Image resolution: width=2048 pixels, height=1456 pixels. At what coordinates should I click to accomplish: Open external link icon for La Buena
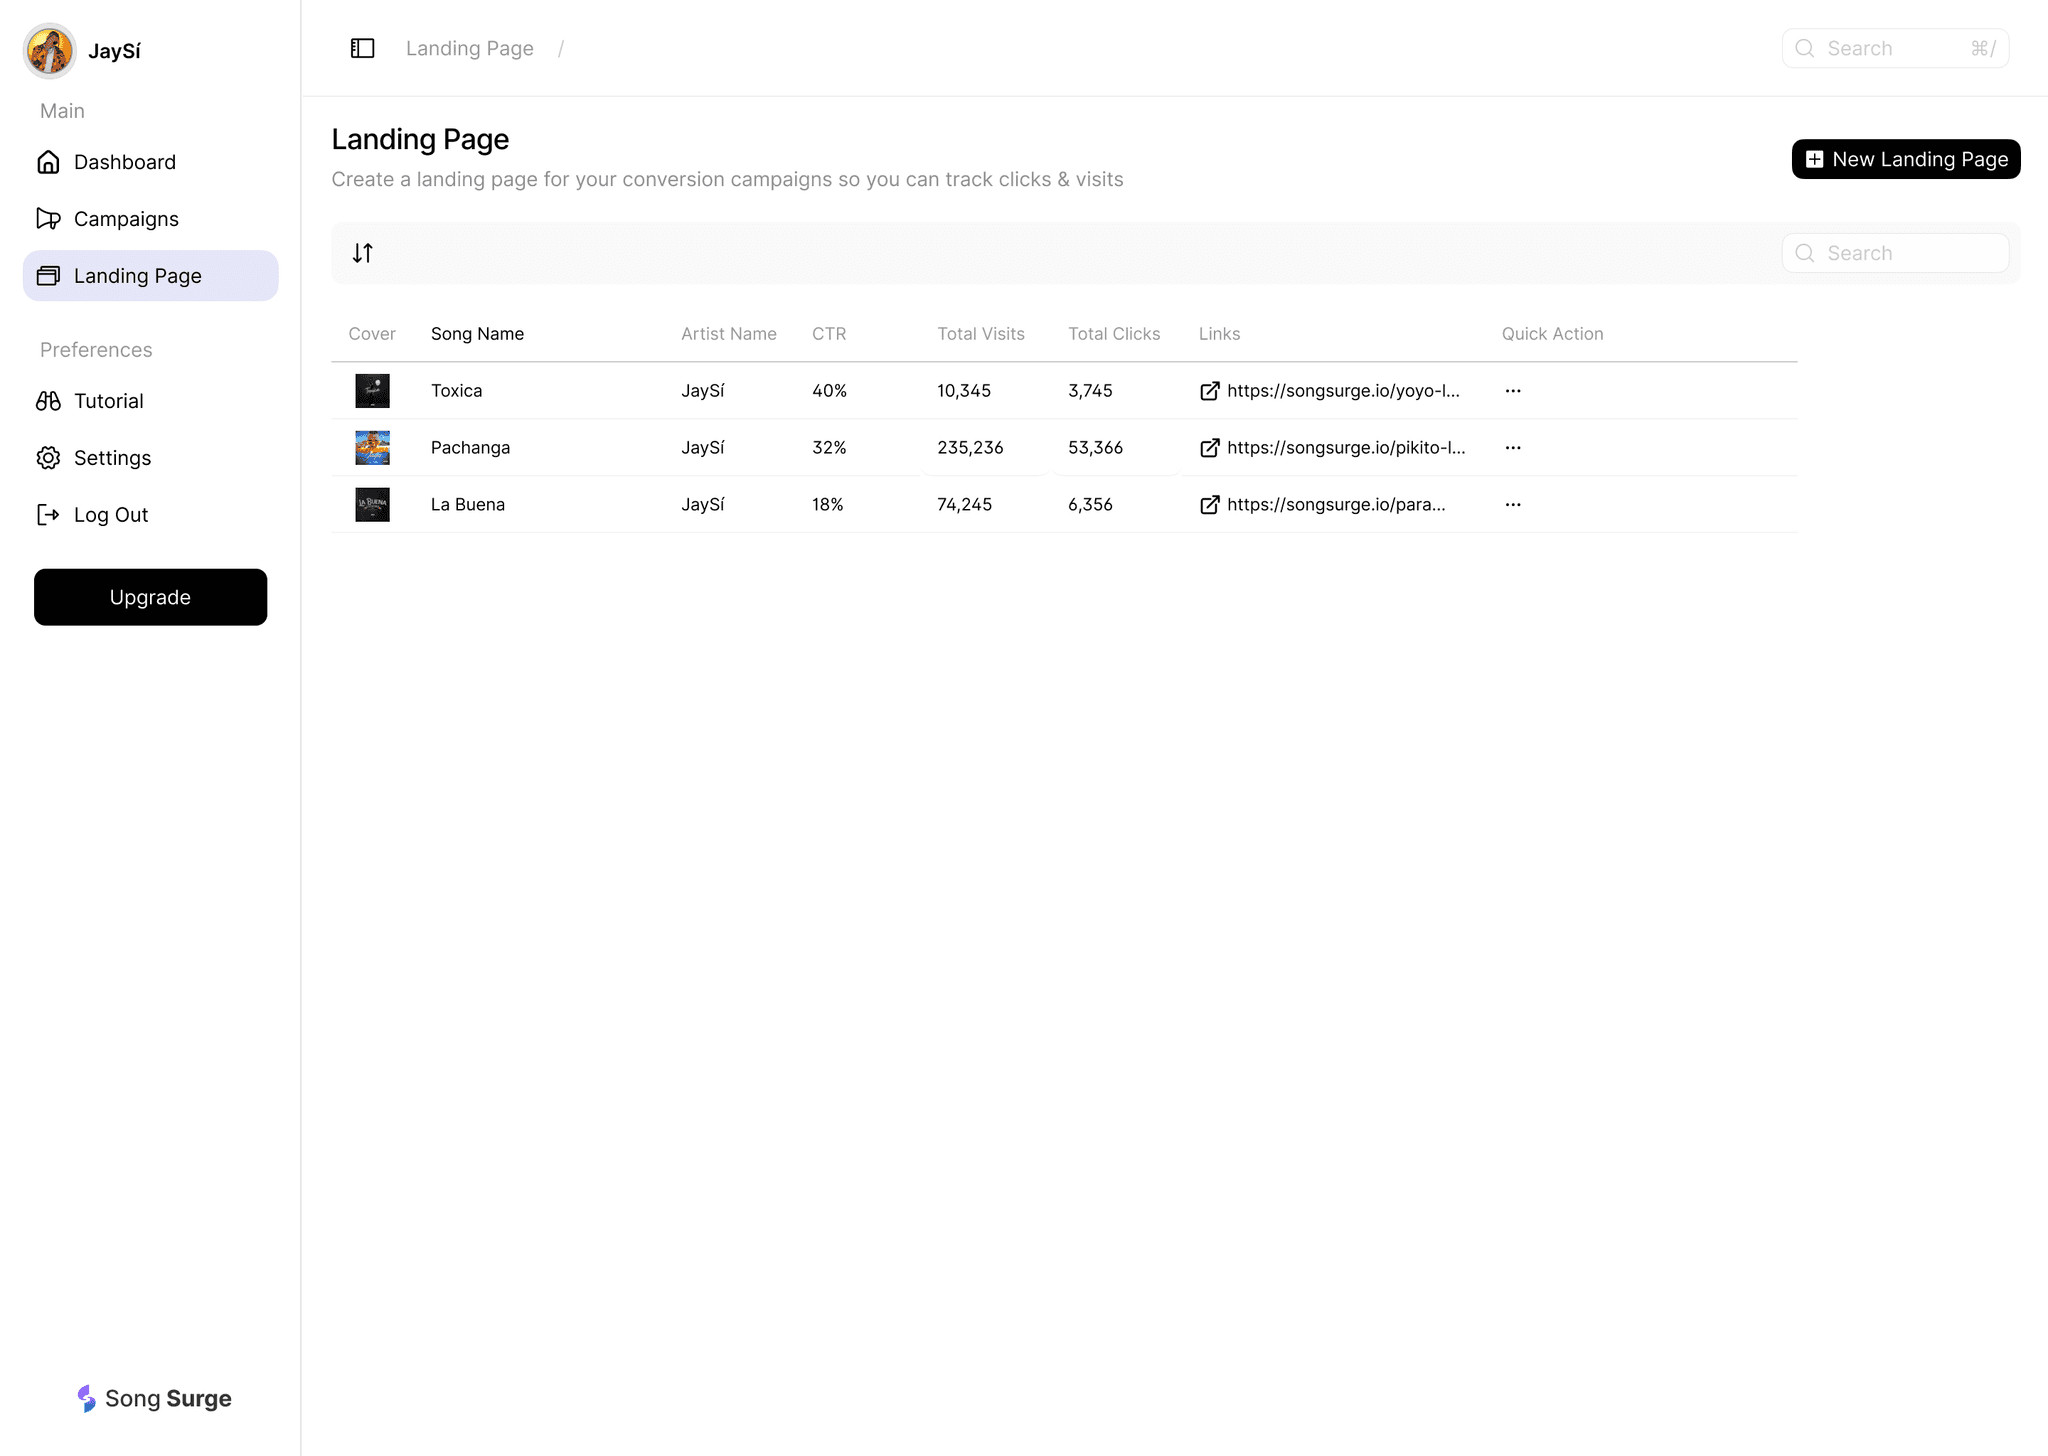tap(1209, 505)
